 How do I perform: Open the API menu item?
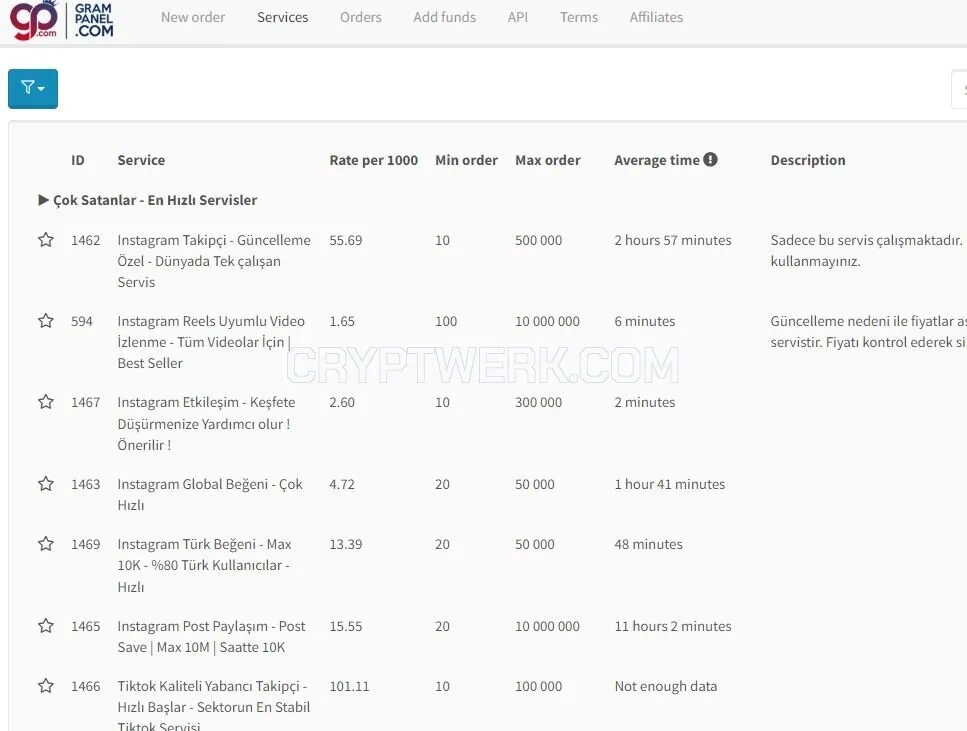[517, 17]
